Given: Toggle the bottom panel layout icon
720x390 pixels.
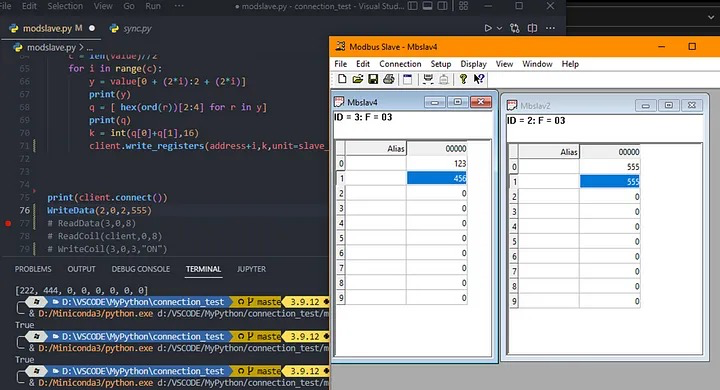Looking at the screenshot, I should (427, 6).
